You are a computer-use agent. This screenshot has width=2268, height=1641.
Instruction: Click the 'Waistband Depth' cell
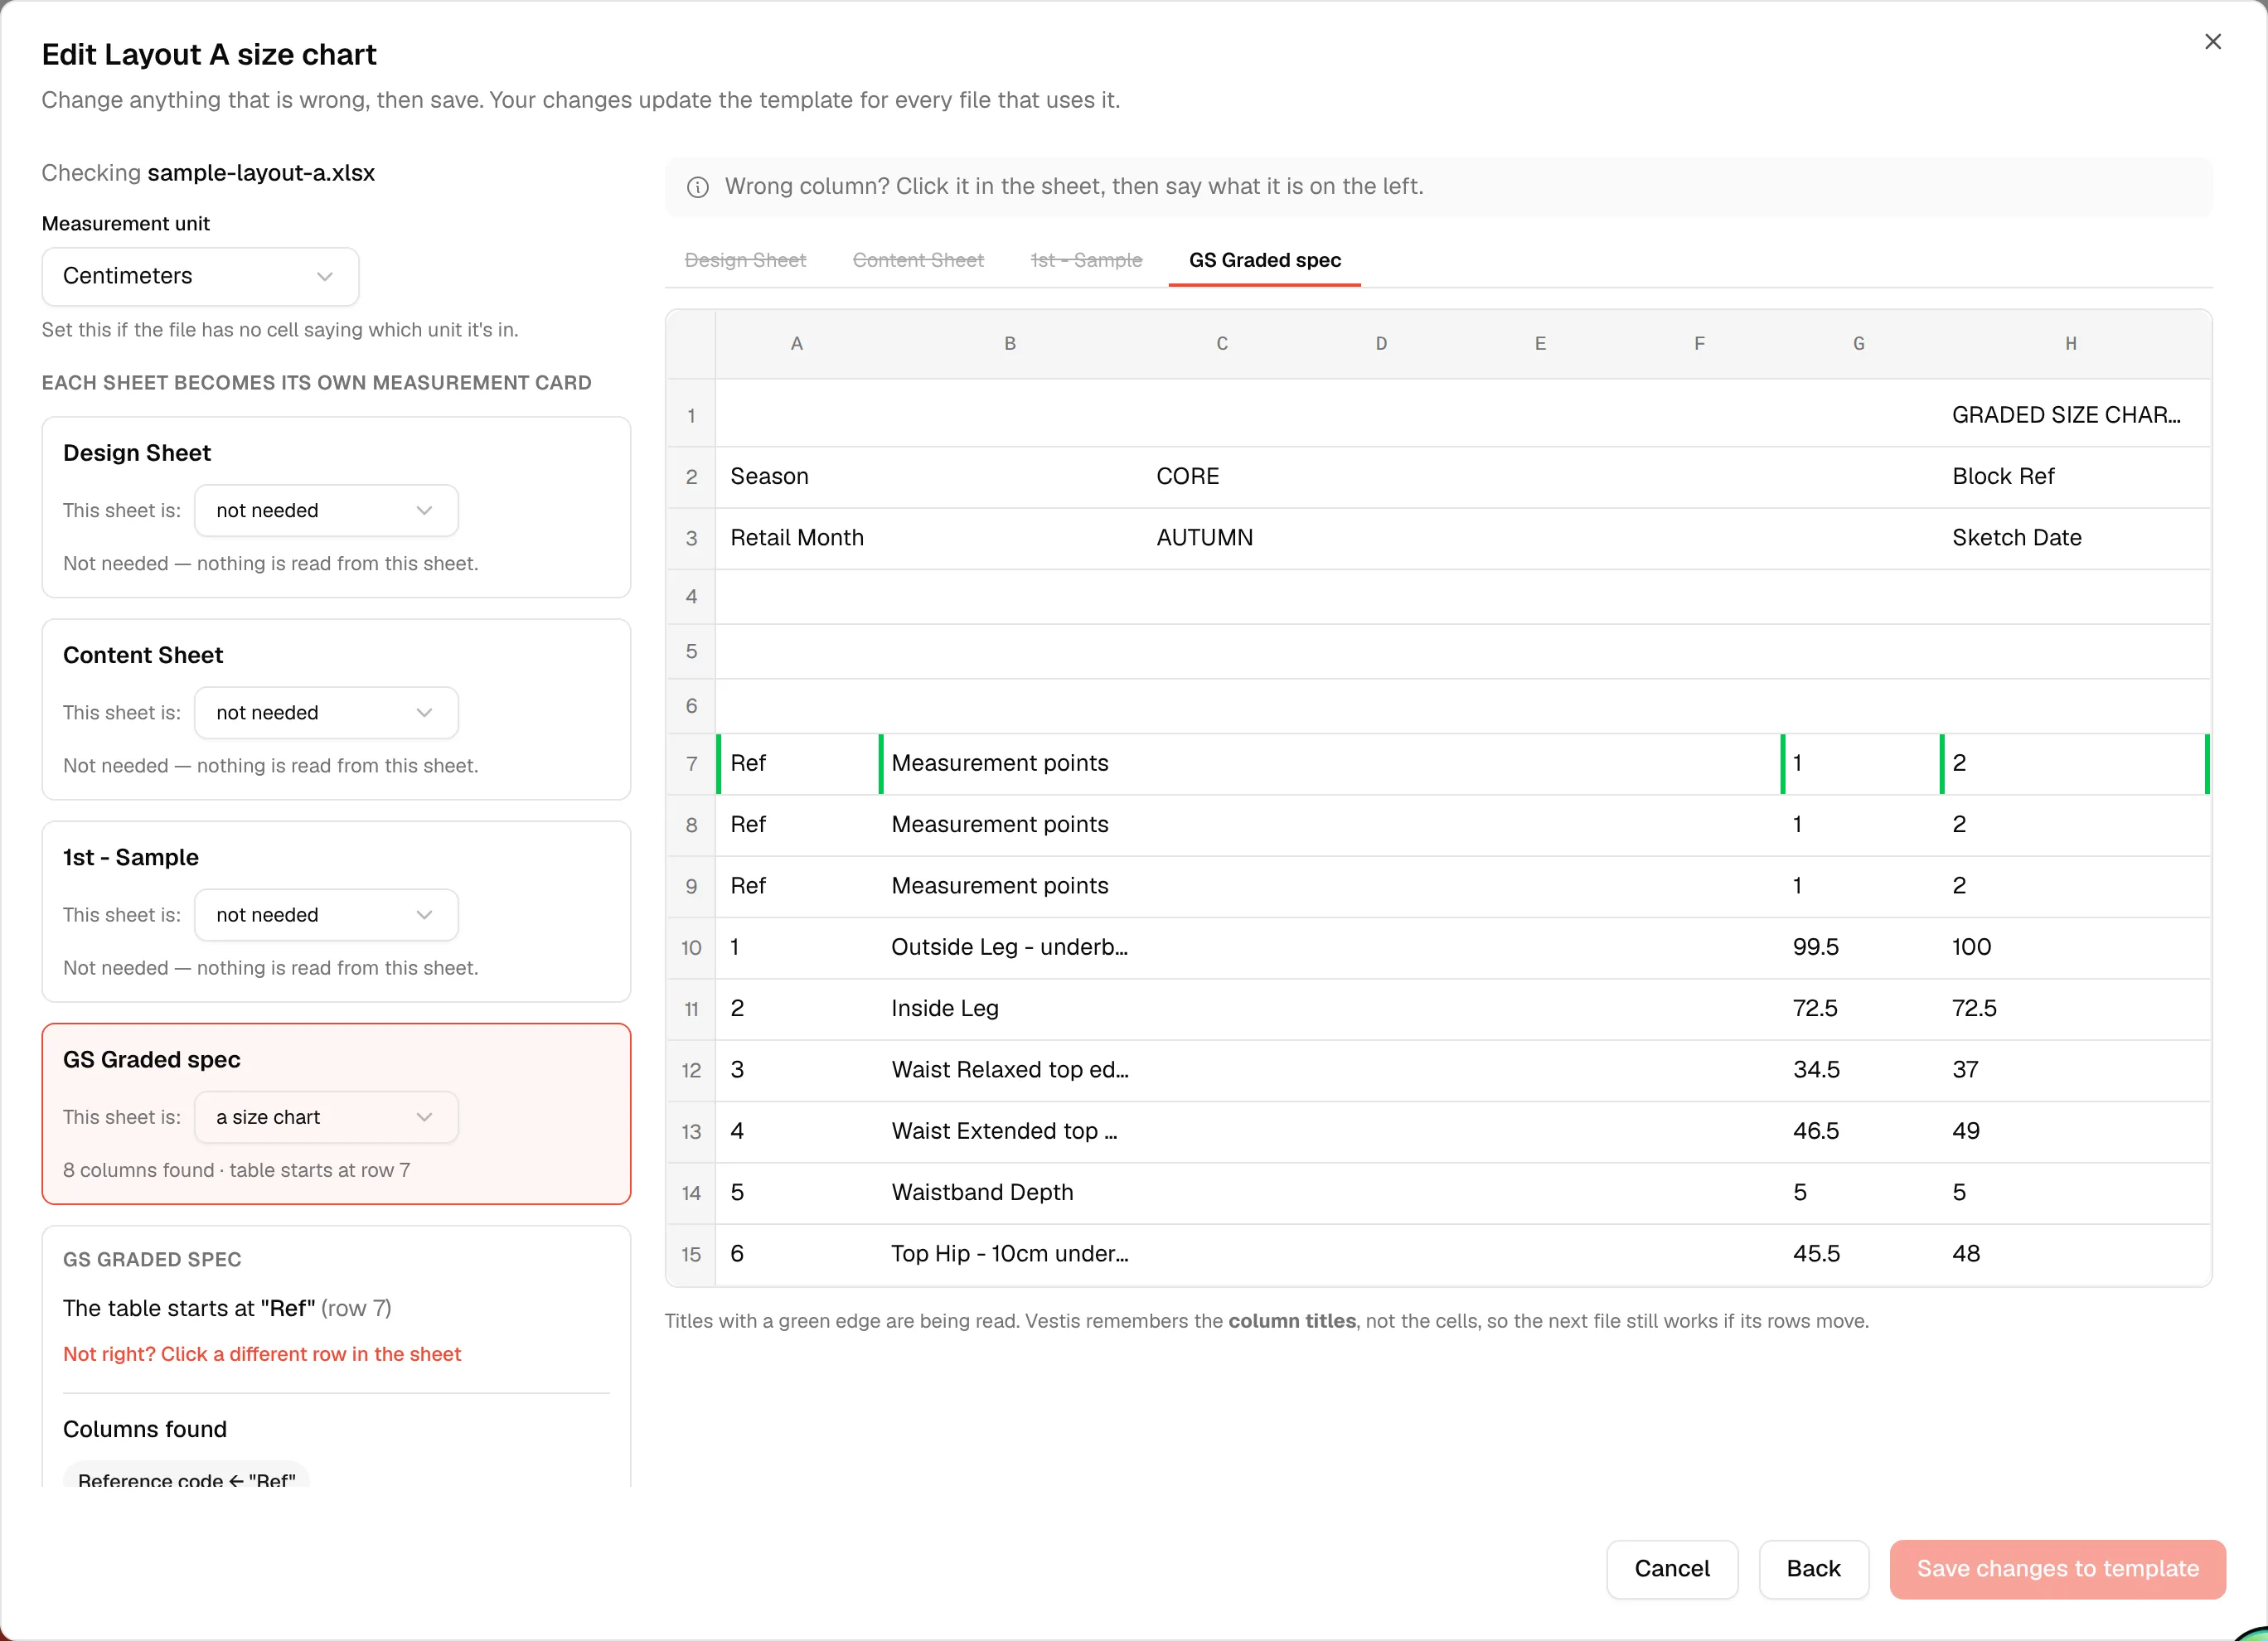(1010, 1193)
